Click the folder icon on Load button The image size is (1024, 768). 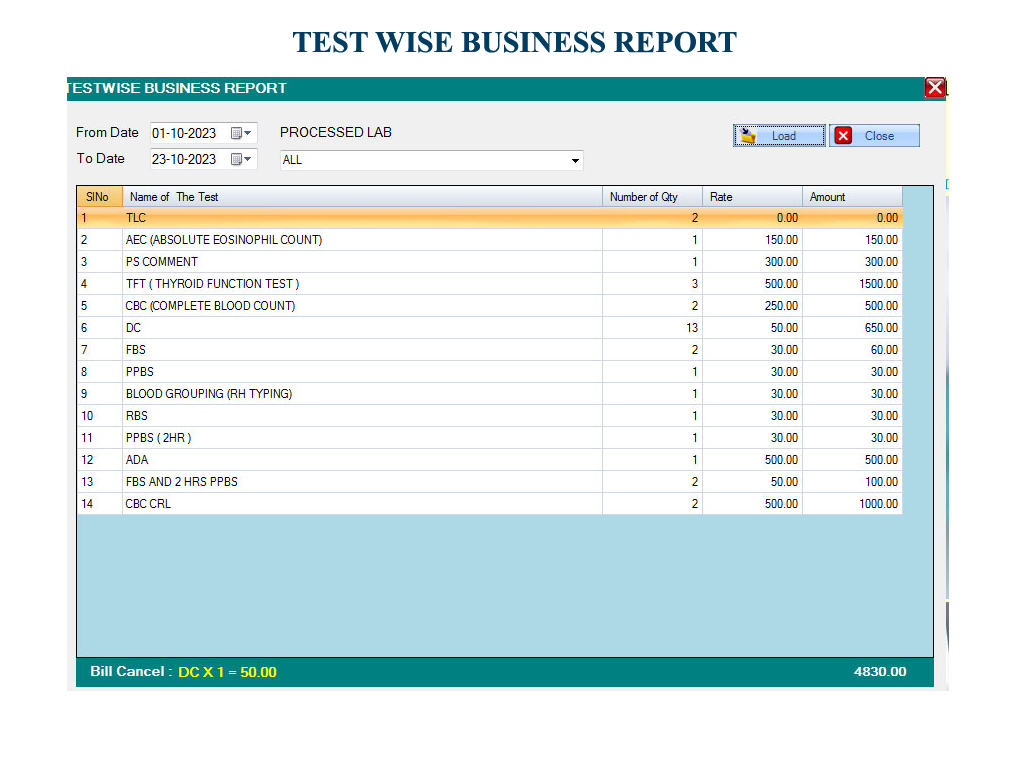747,136
